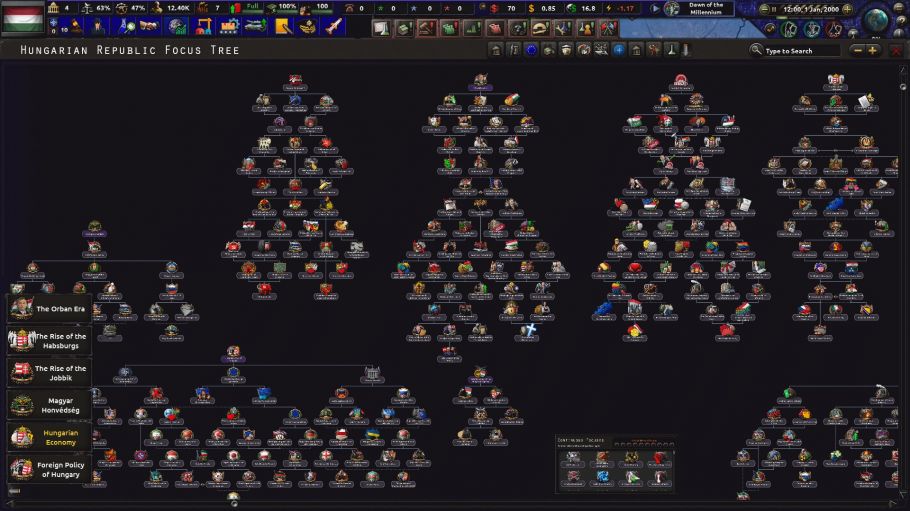Close the focus tree window

pyautogui.click(x=896, y=51)
